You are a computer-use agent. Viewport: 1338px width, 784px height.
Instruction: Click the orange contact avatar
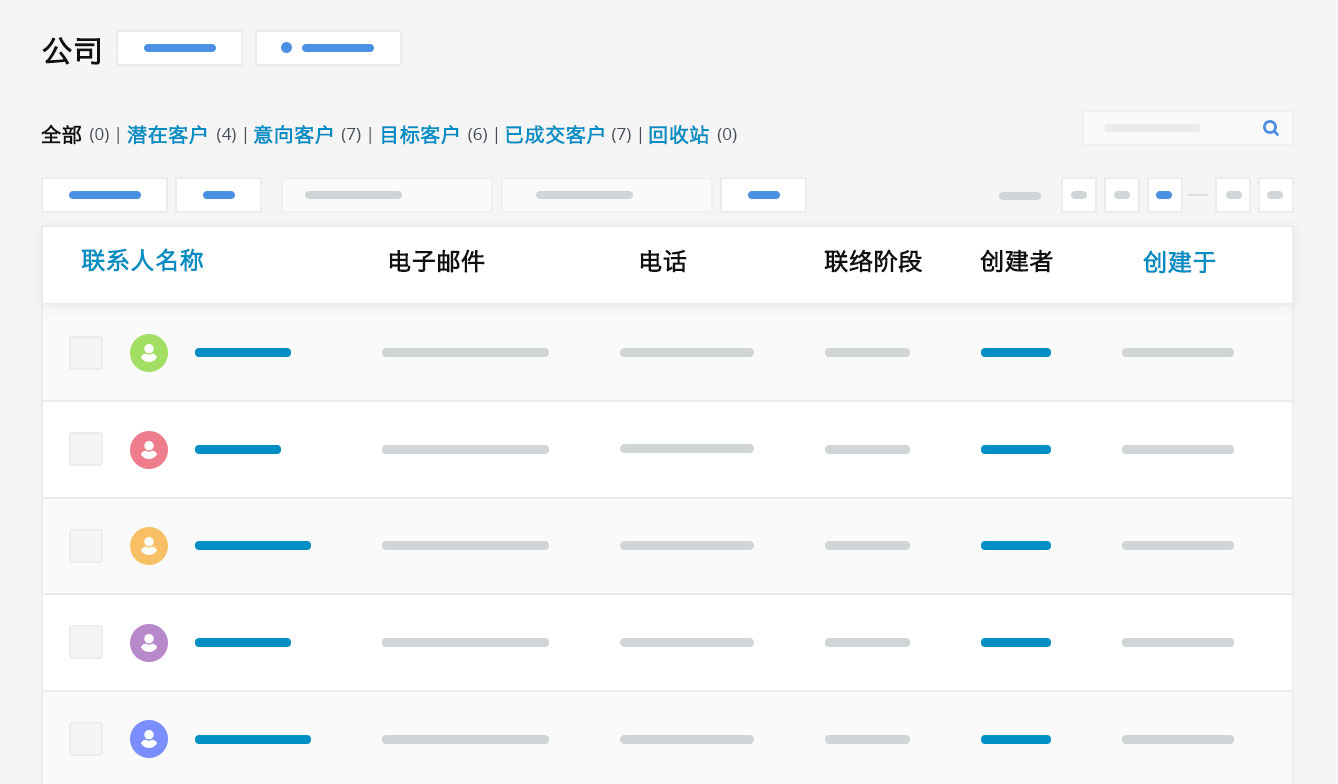149,546
